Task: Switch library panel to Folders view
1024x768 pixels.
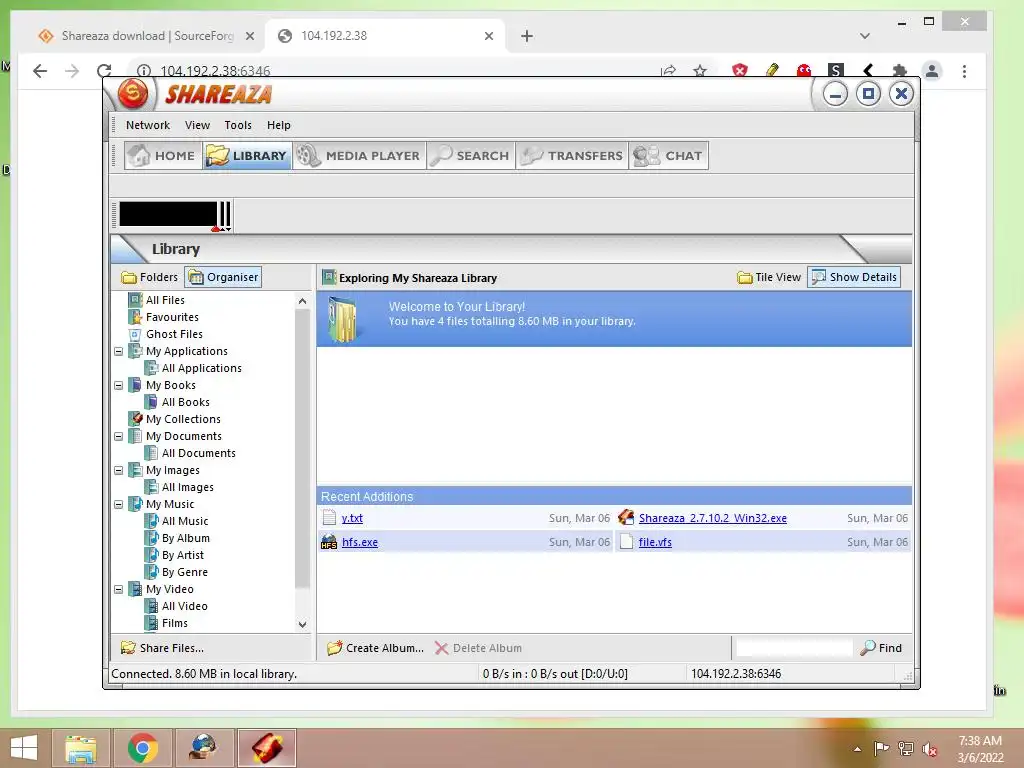Action: pos(150,277)
